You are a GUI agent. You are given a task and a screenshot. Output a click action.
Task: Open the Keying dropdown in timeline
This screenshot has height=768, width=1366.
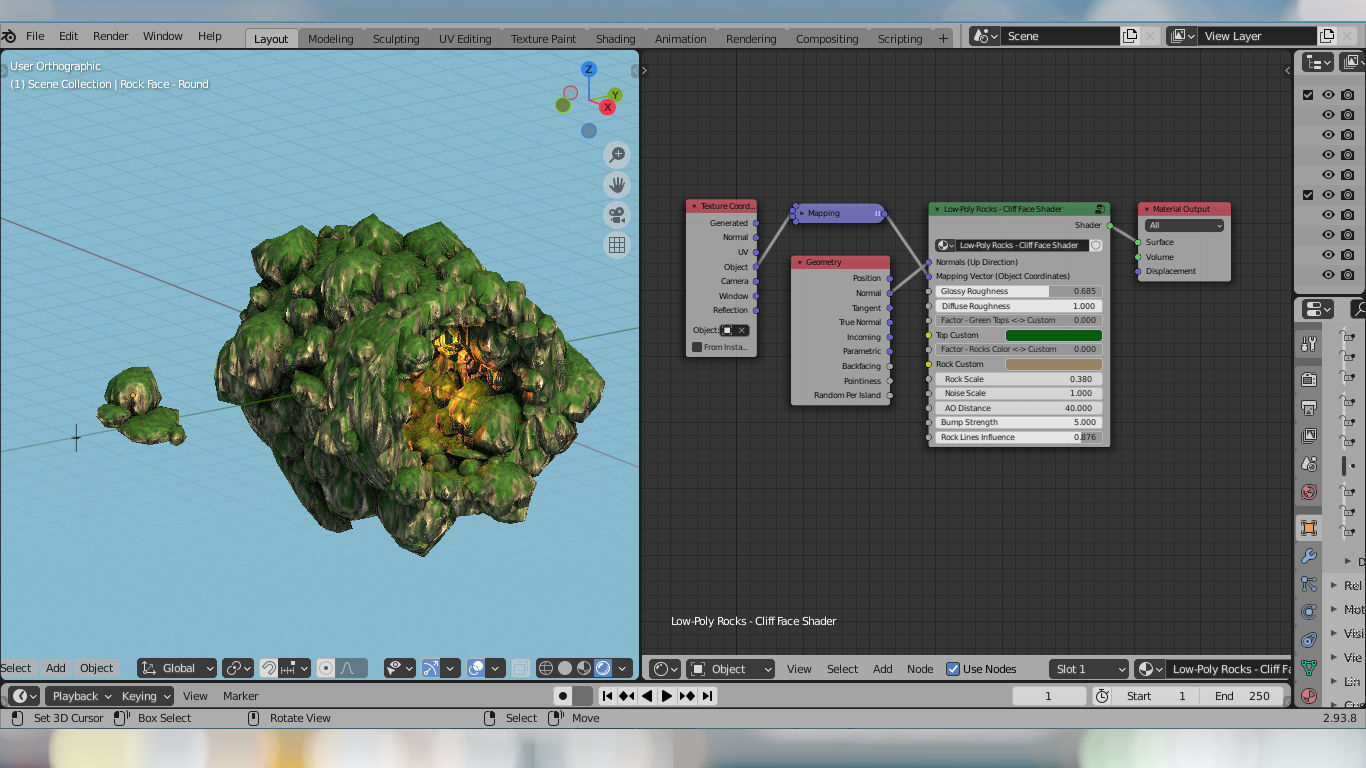coord(147,696)
